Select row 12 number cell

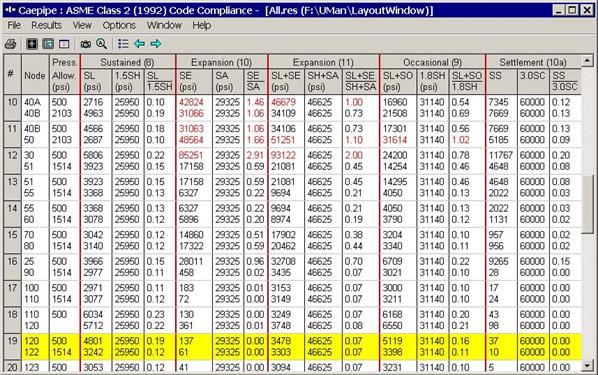click(13, 161)
